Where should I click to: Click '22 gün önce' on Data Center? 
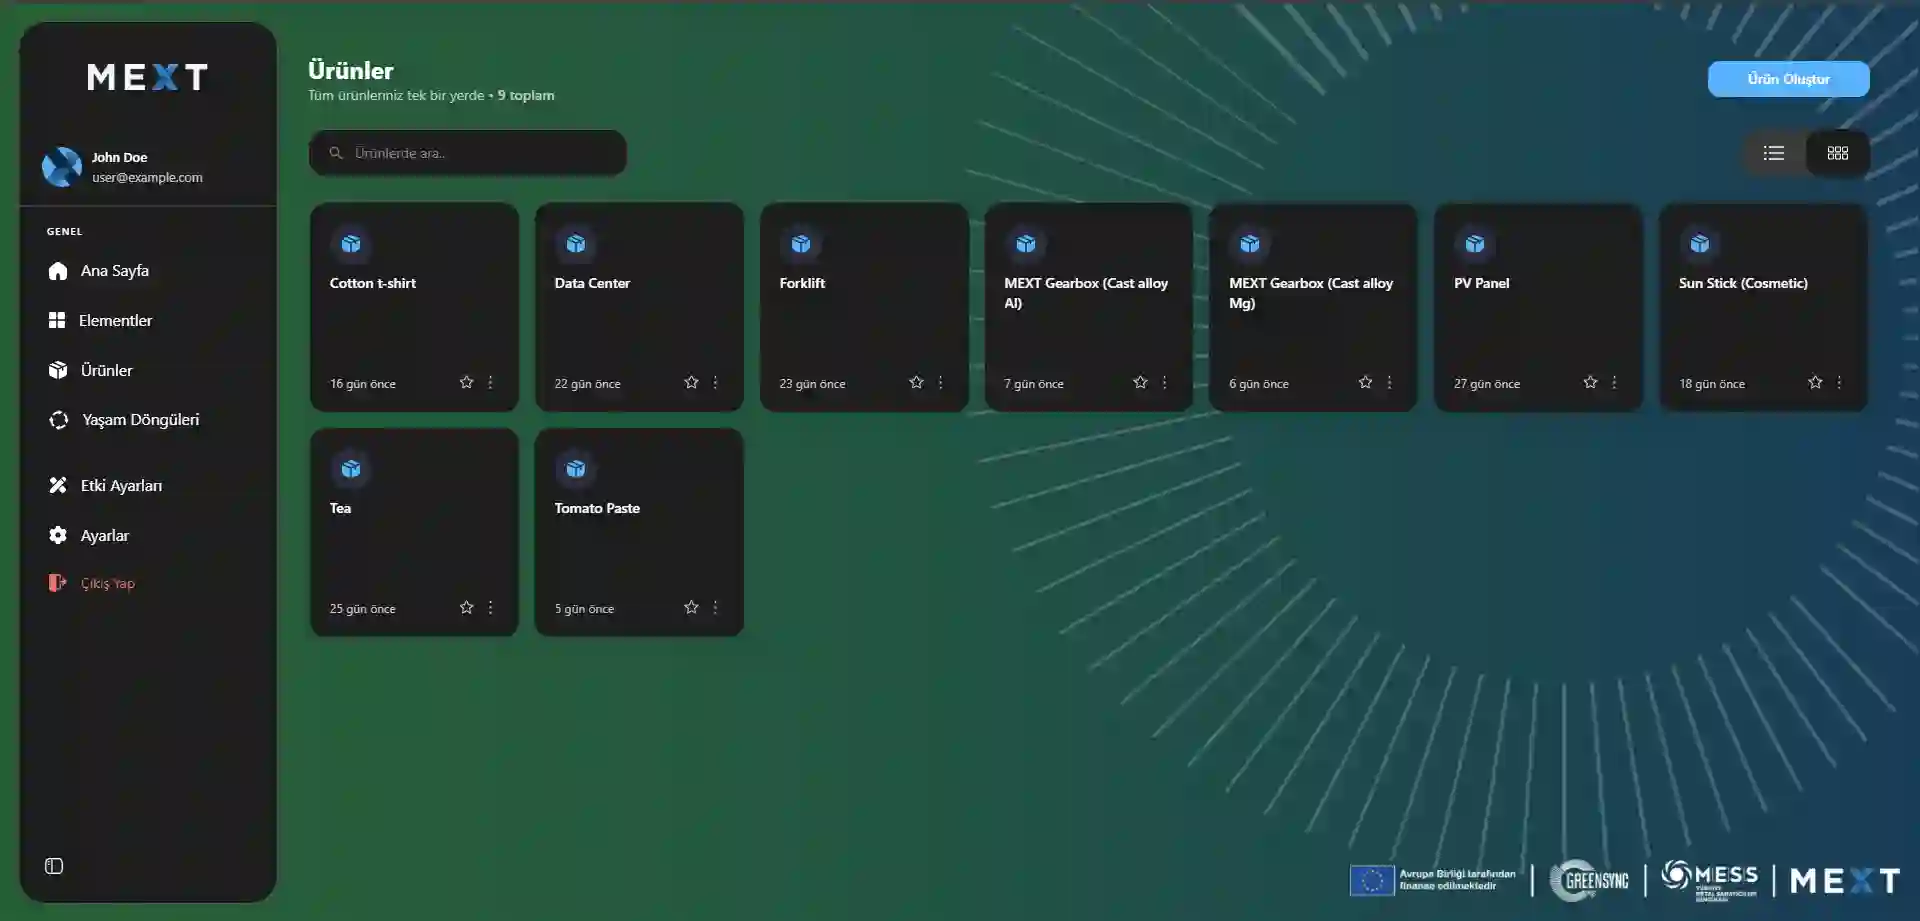(x=588, y=384)
